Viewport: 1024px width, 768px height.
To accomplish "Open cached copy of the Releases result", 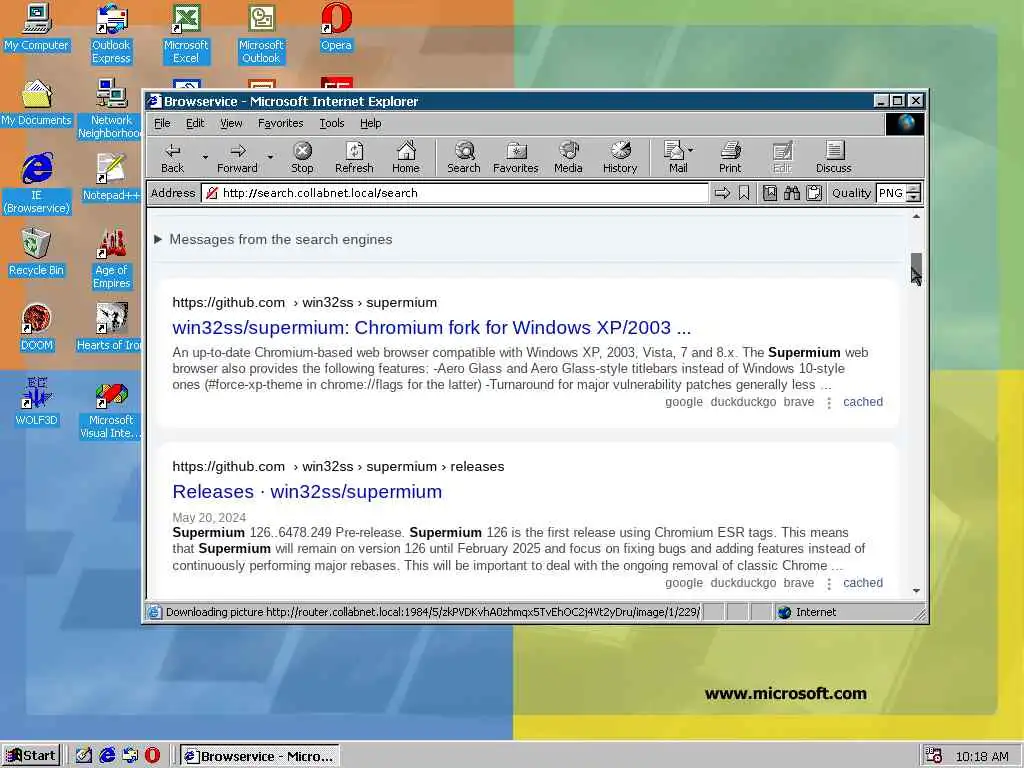I will tap(863, 583).
